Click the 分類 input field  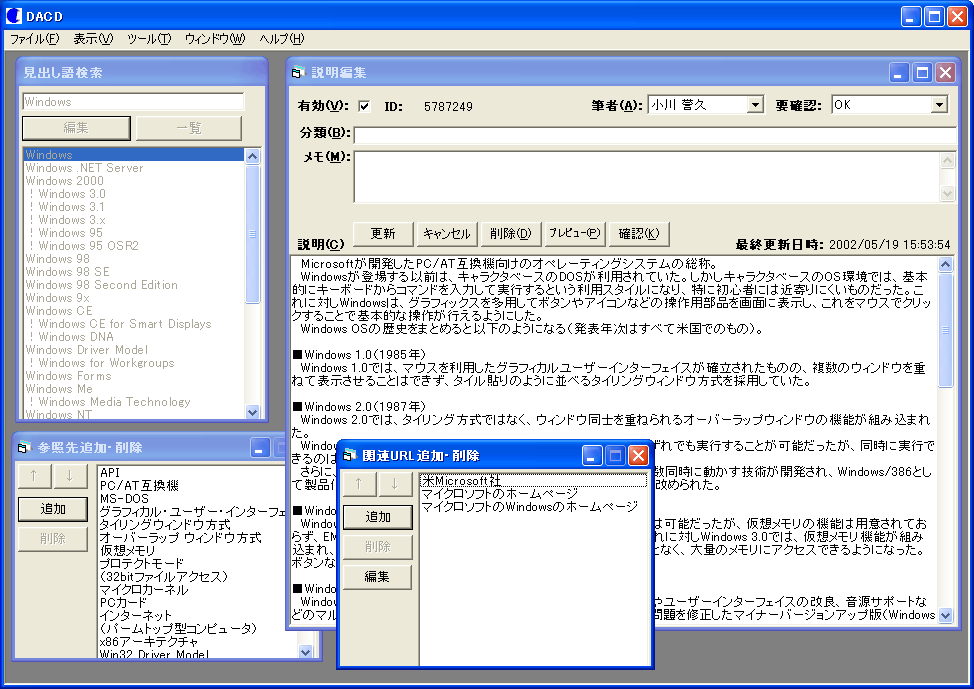[655, 134]
